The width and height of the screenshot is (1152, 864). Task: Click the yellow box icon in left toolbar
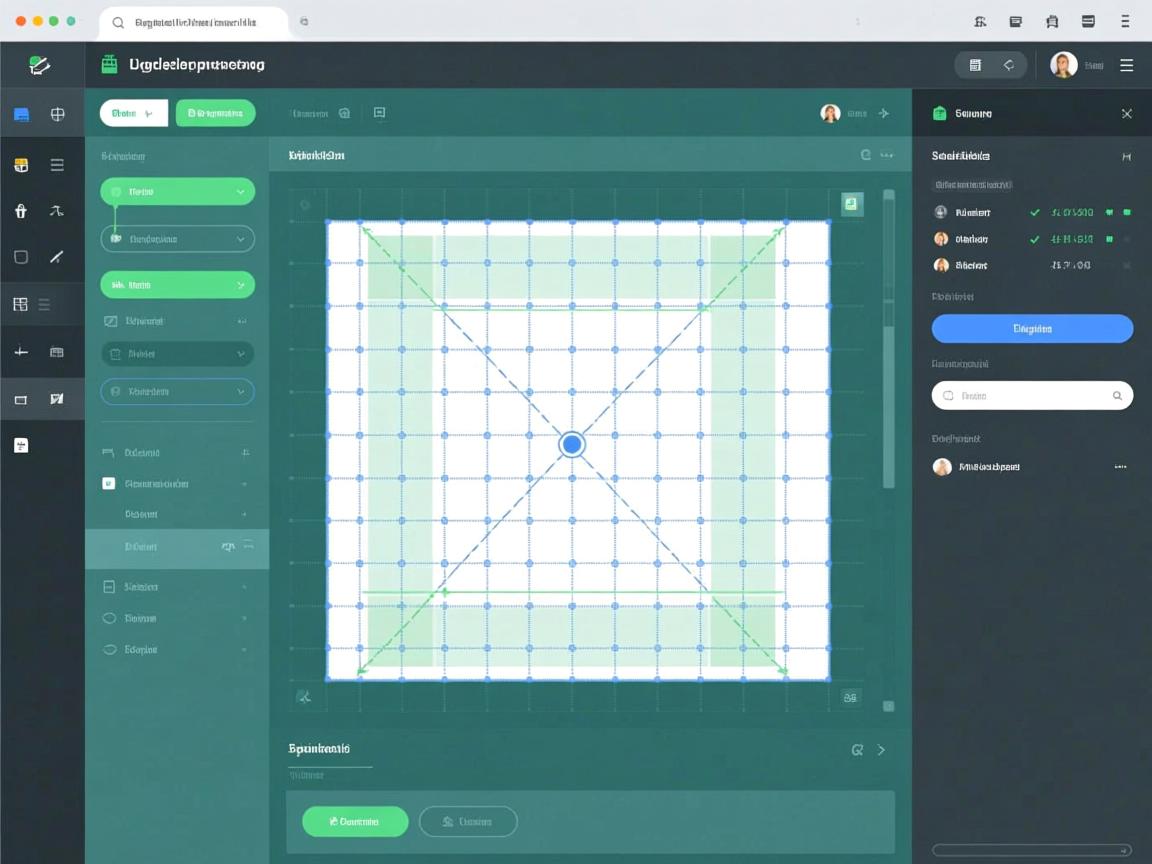(21, 165)
